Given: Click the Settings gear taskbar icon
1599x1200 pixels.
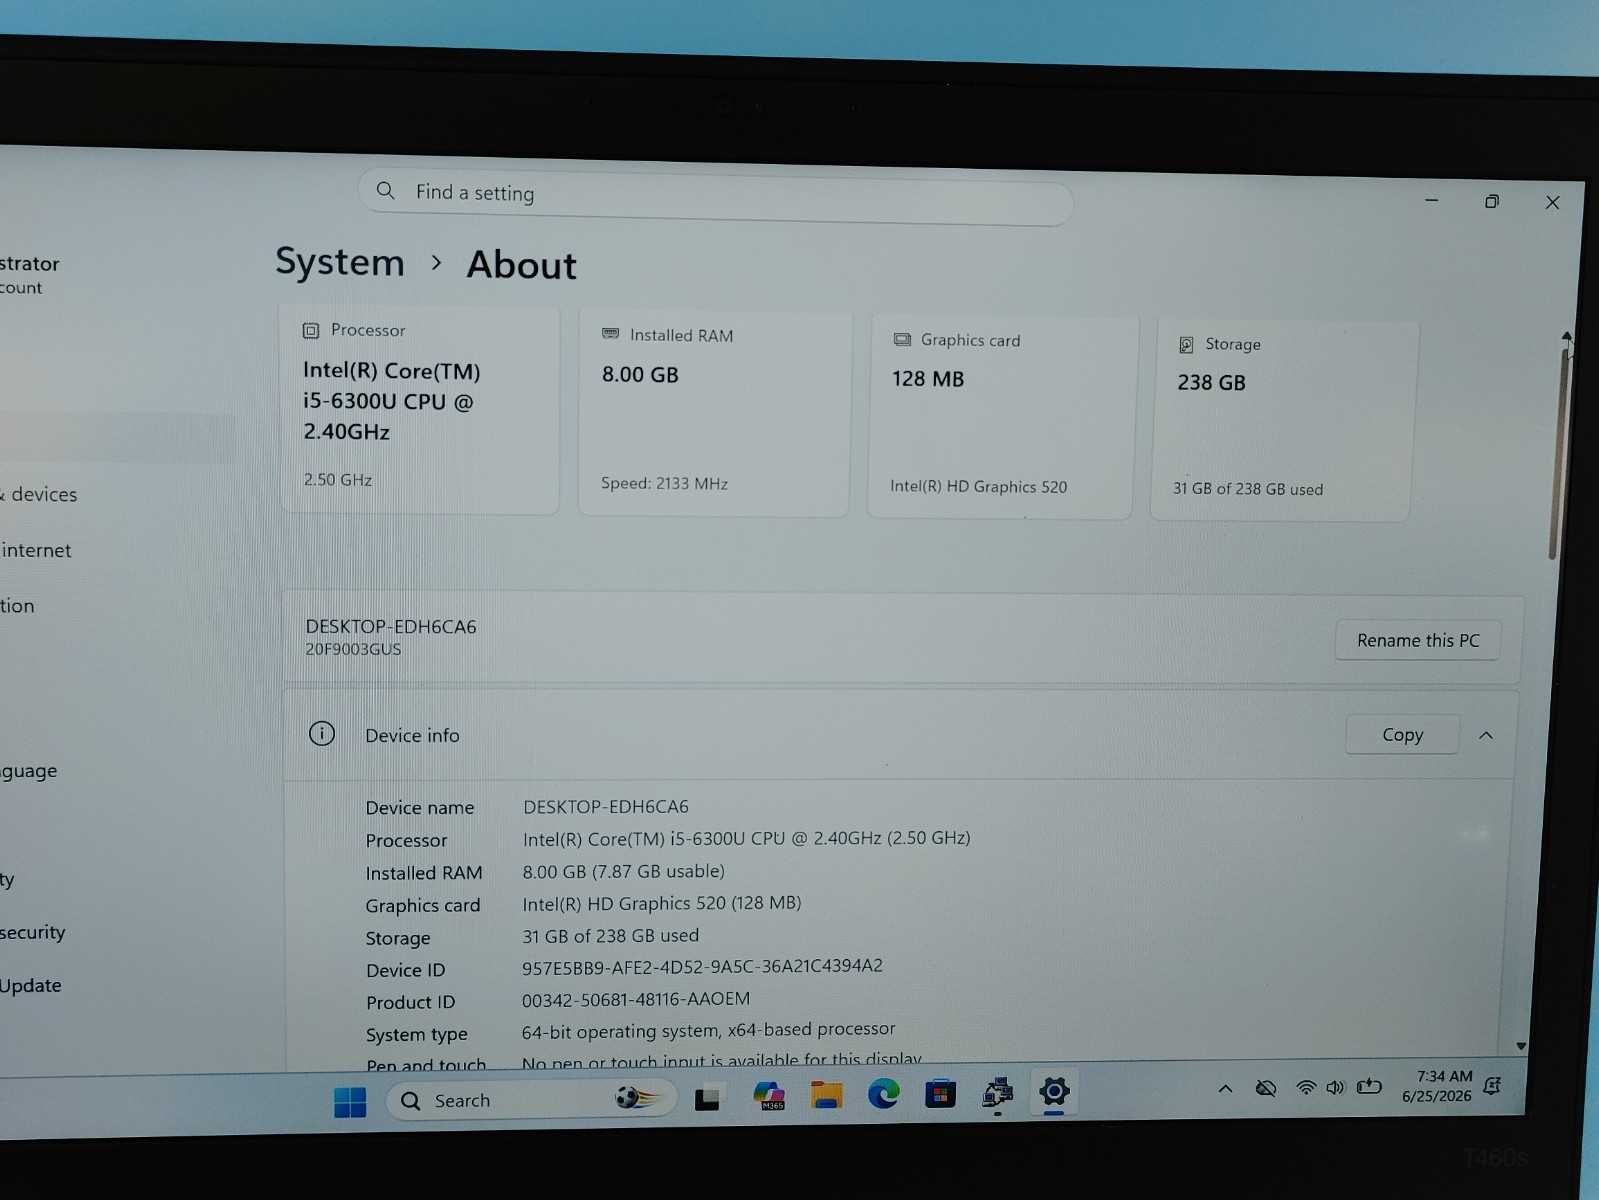Looking at the screenshot, I should click(1054, 1091).
